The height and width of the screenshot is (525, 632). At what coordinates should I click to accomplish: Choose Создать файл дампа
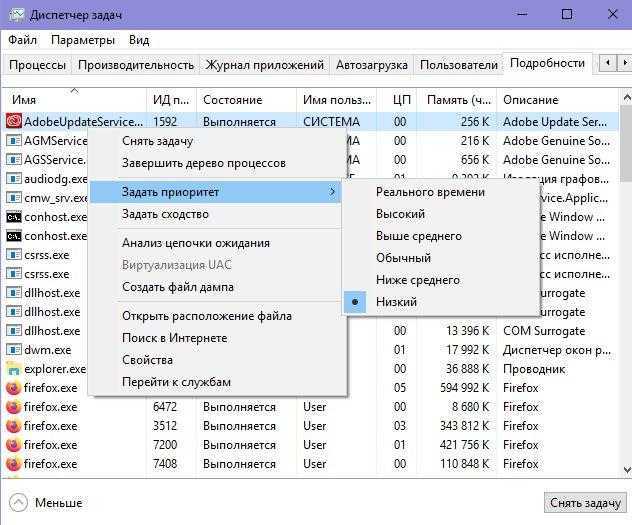(178, 287)
